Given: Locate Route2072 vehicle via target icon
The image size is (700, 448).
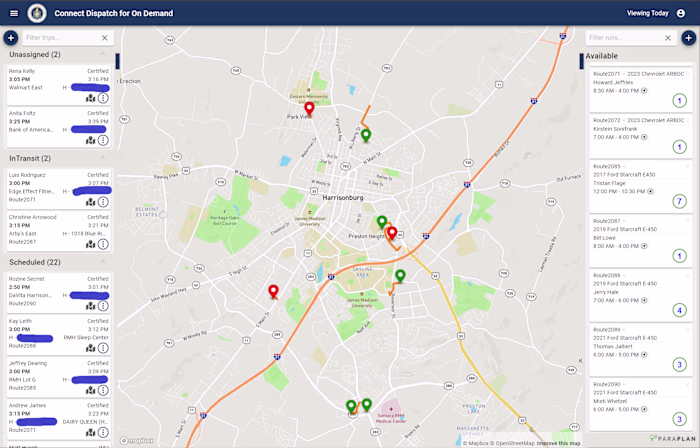Looking at the screenshot, I should [x=644, y=137].
